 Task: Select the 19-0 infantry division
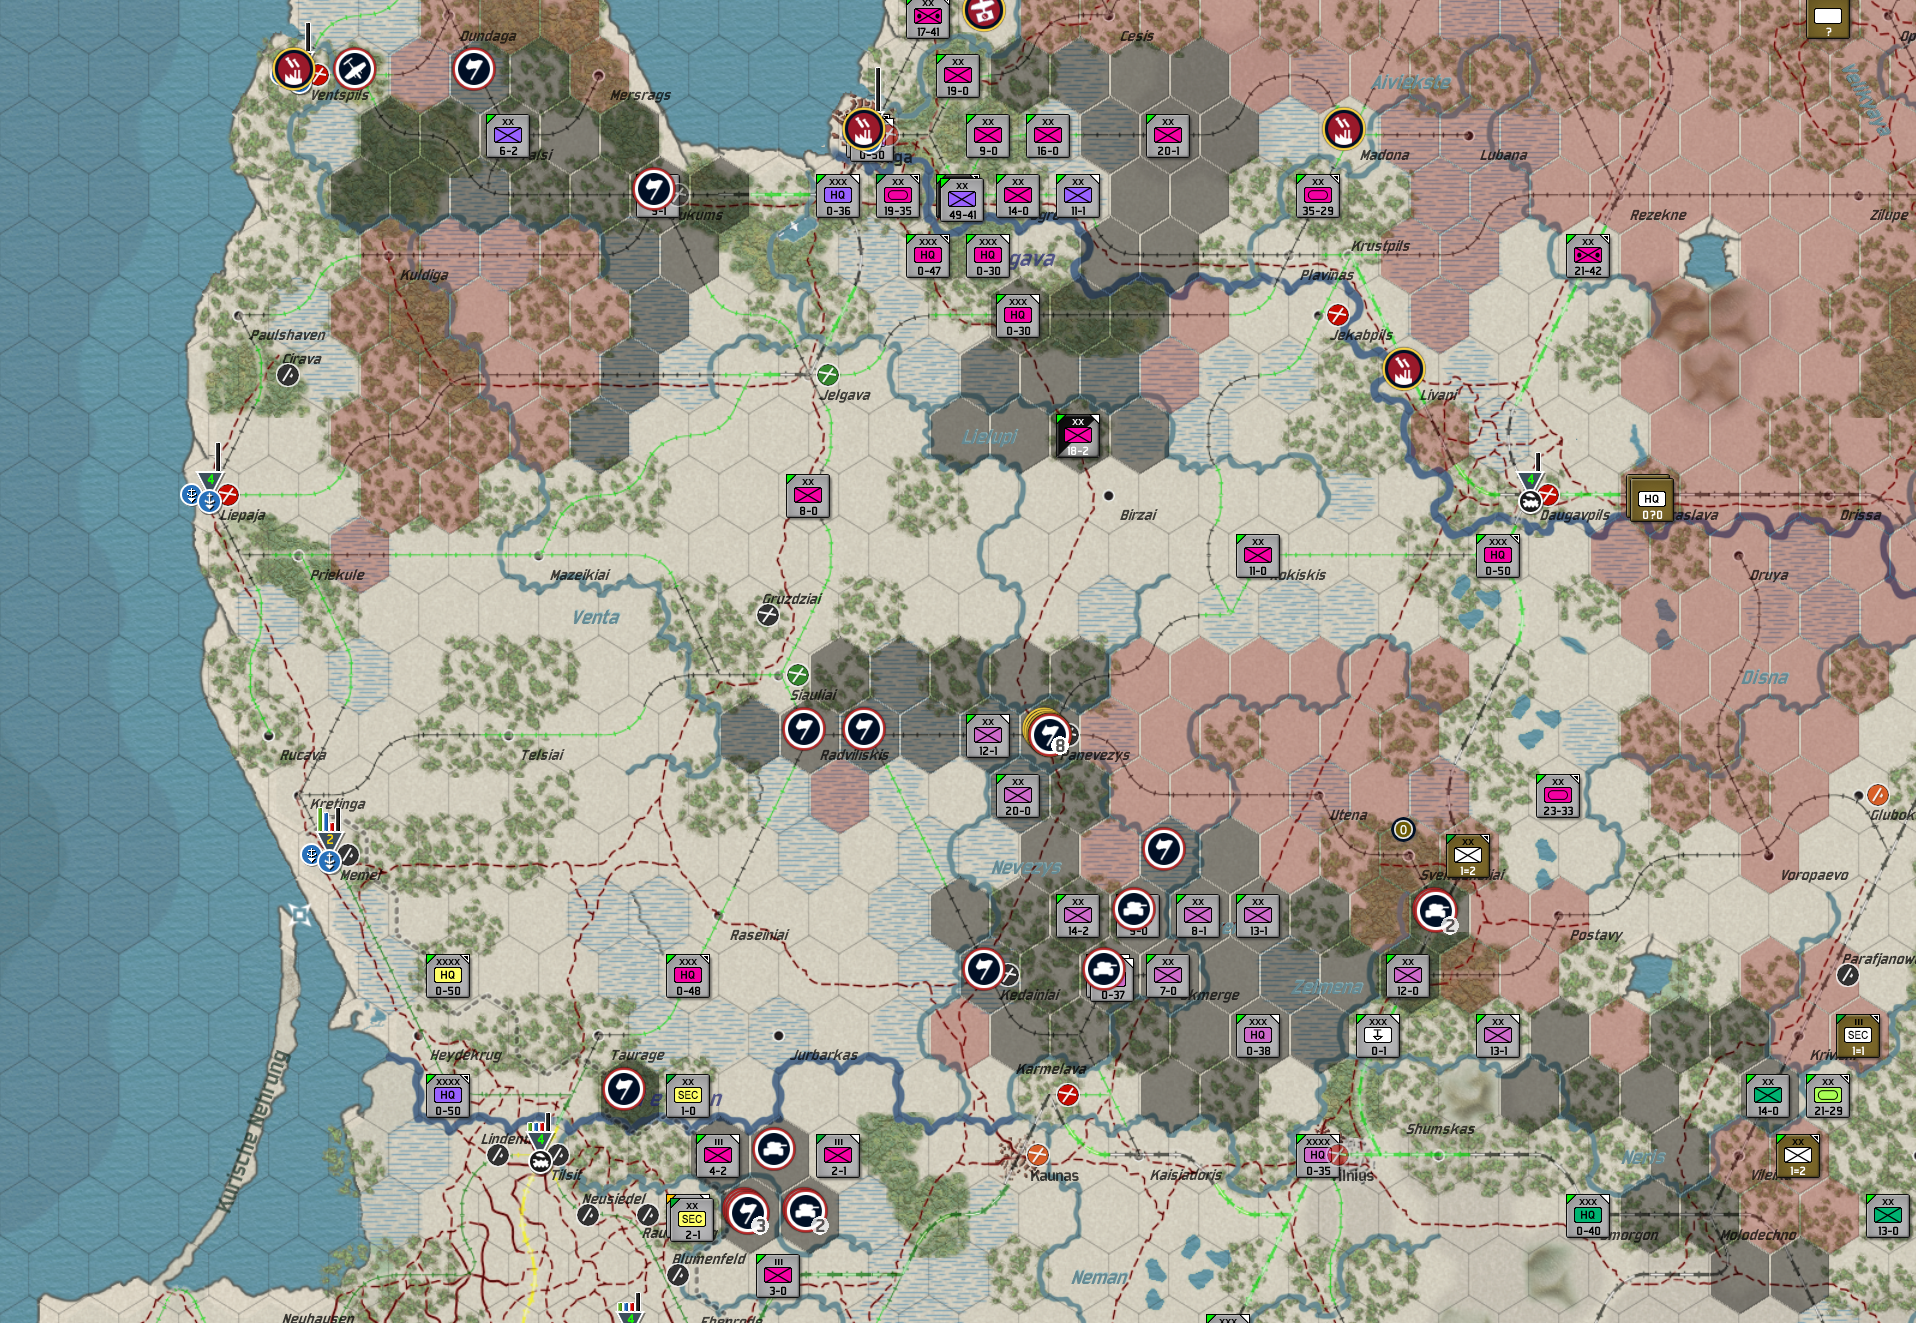pos(958,76)
